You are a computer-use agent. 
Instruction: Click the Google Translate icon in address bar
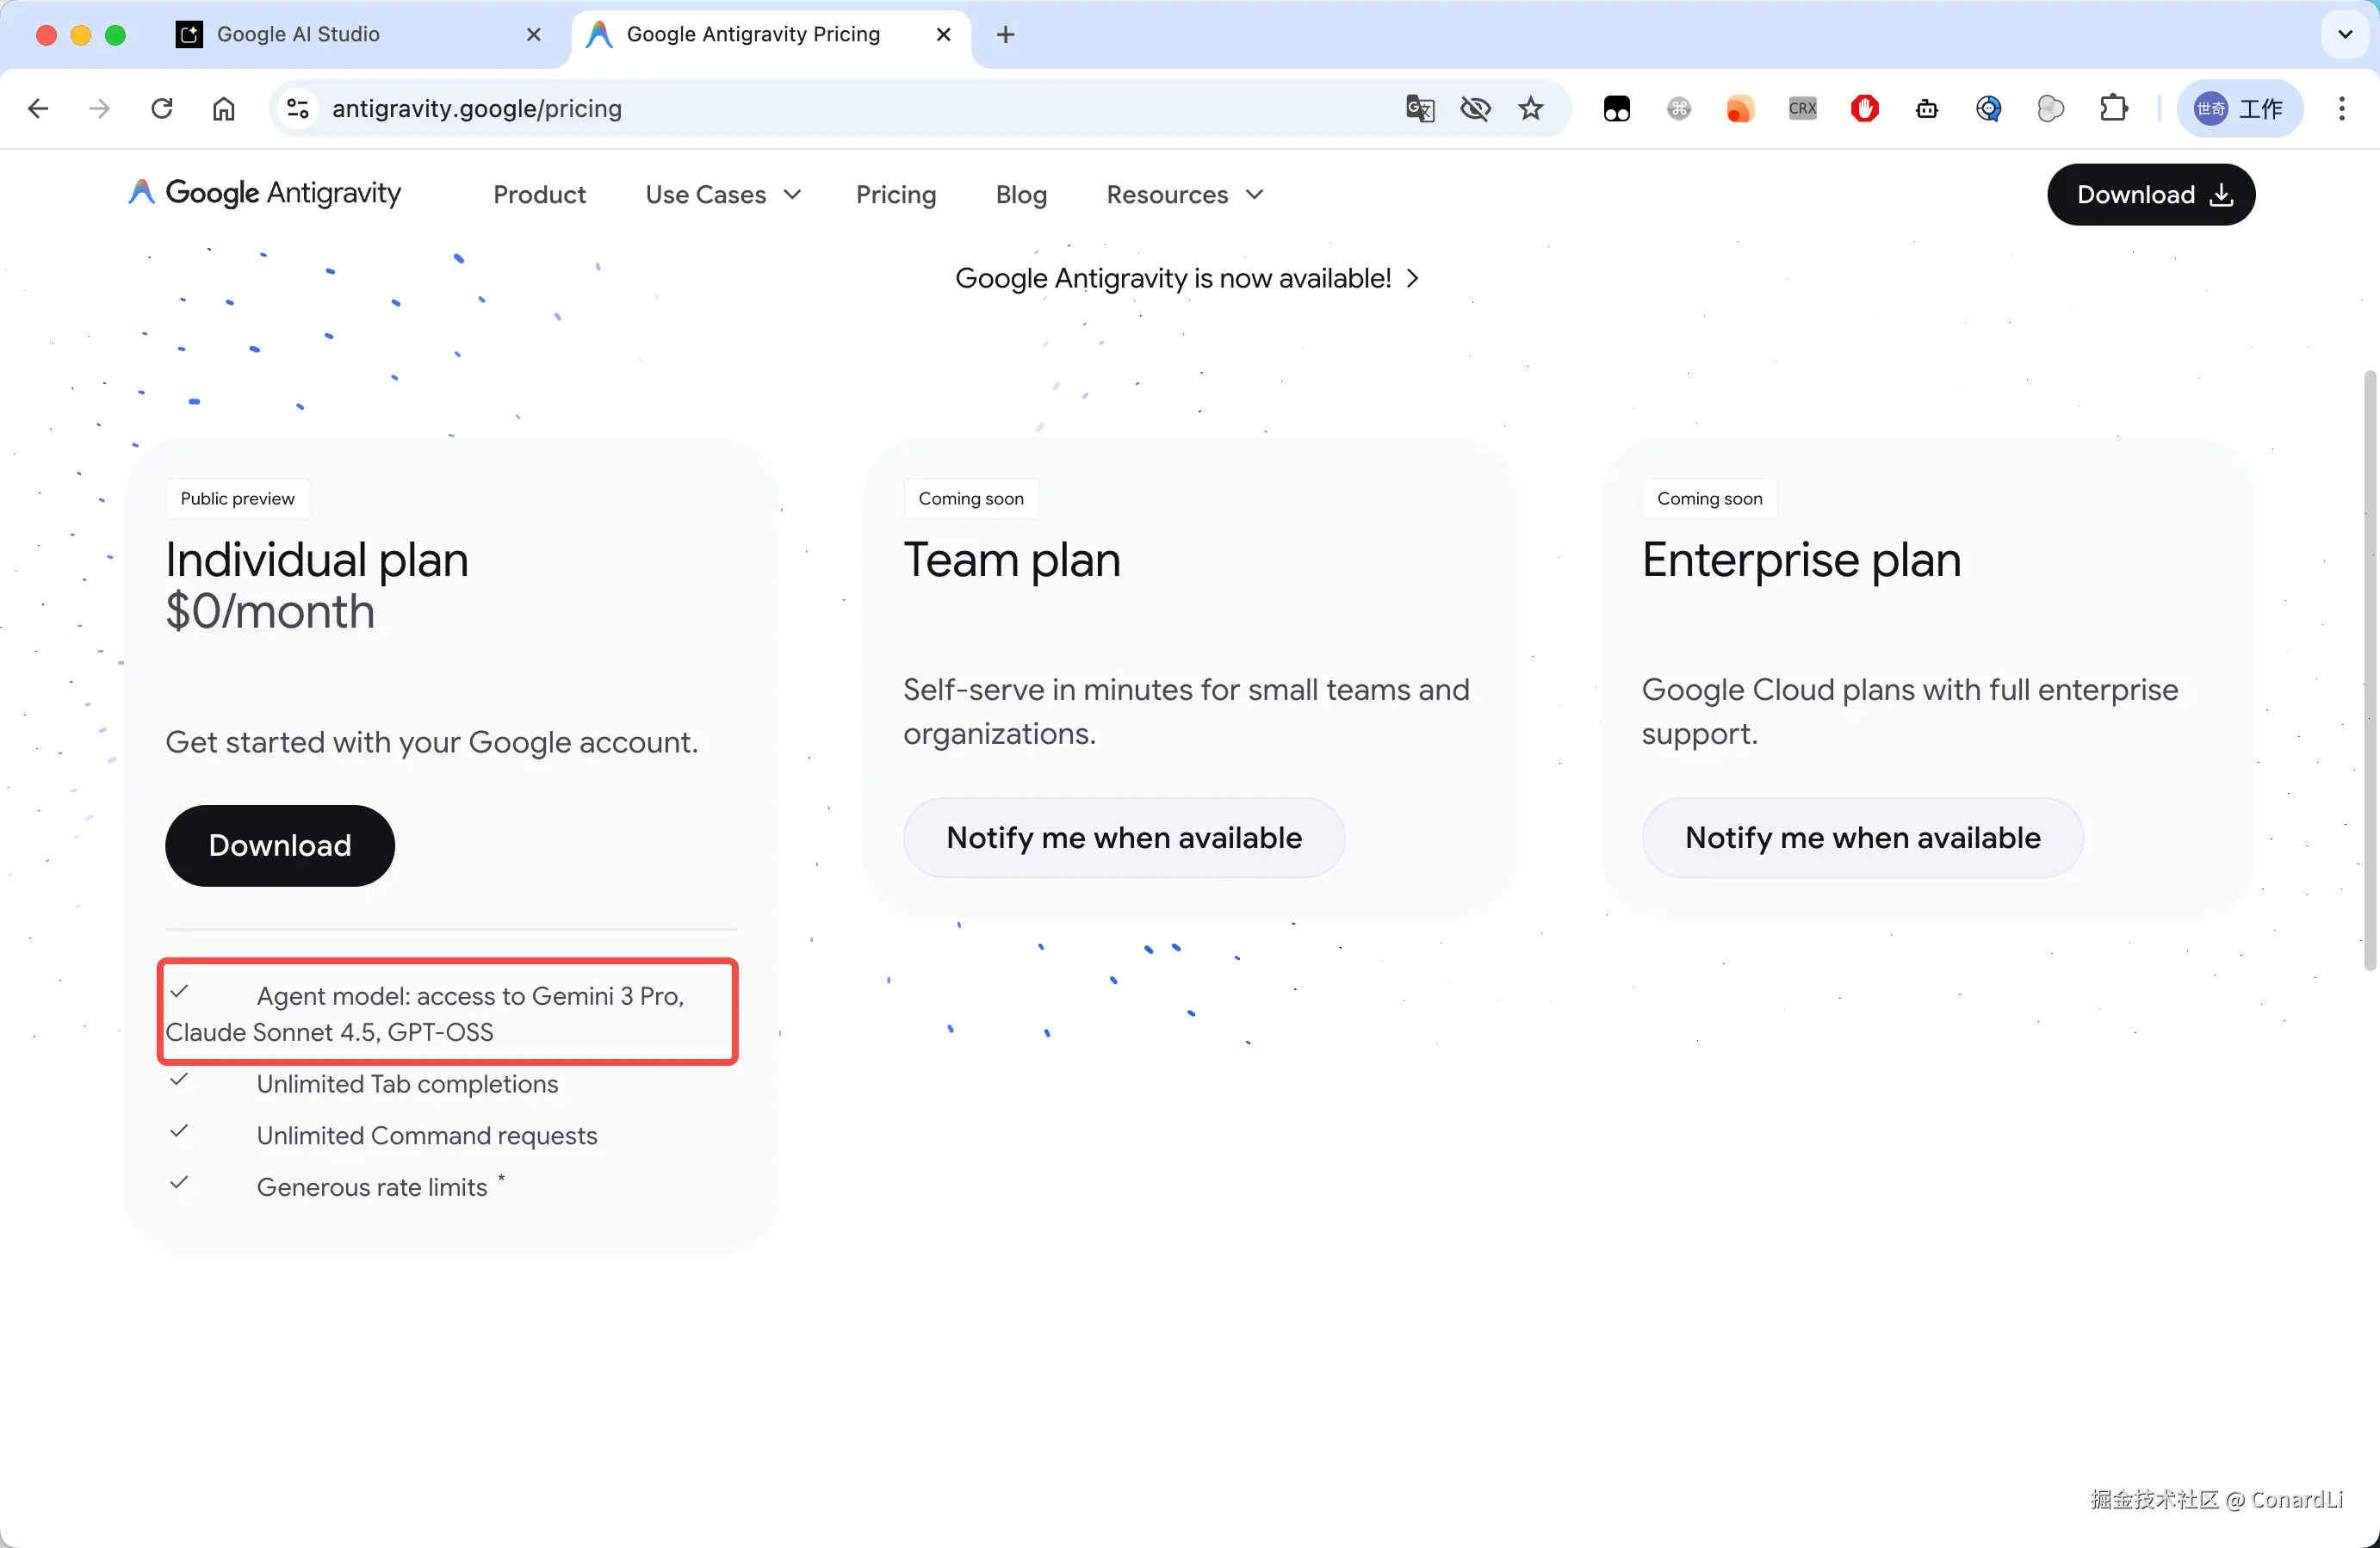[x=1419, y=108]
